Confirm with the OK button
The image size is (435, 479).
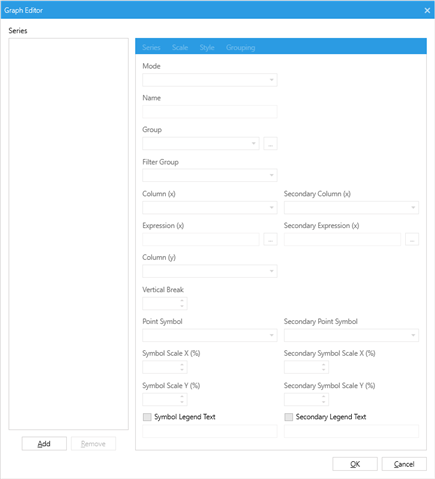pos(355,464)
